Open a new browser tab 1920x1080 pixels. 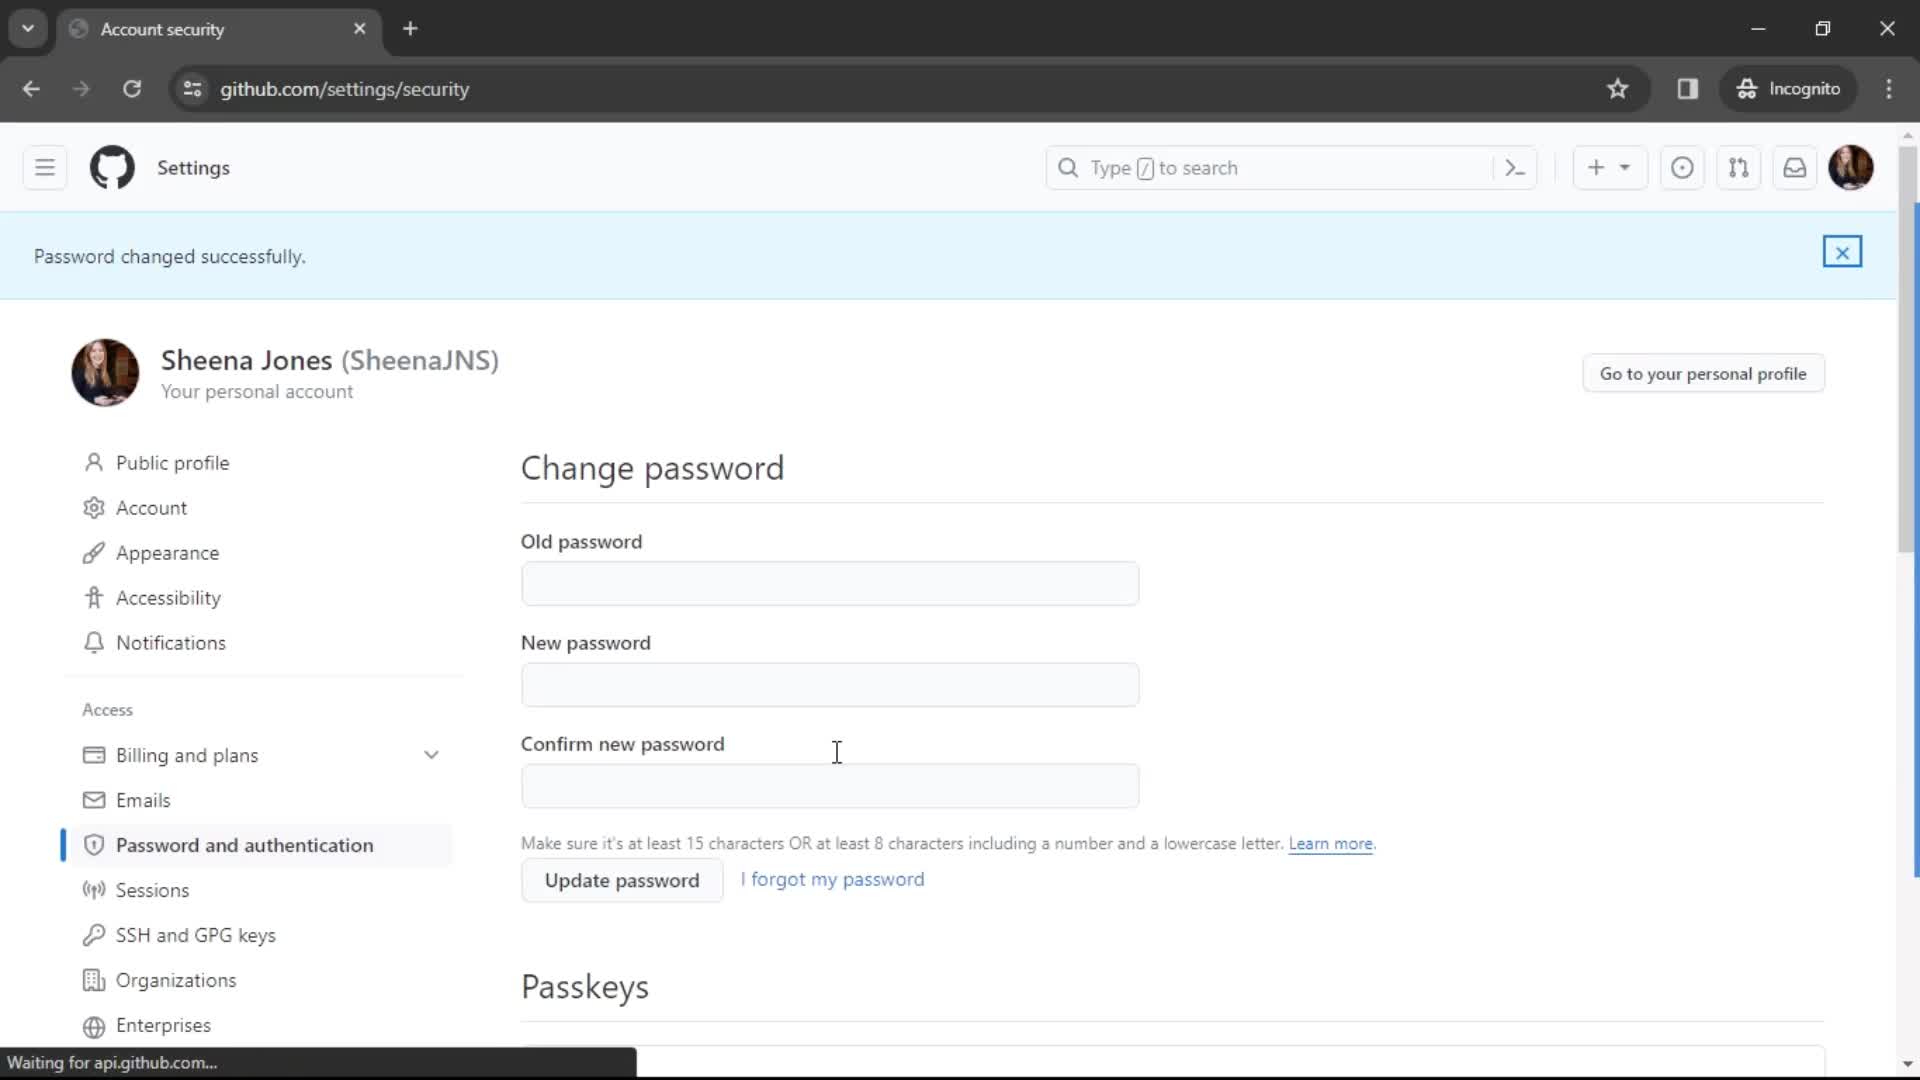(x=410, y=29)
